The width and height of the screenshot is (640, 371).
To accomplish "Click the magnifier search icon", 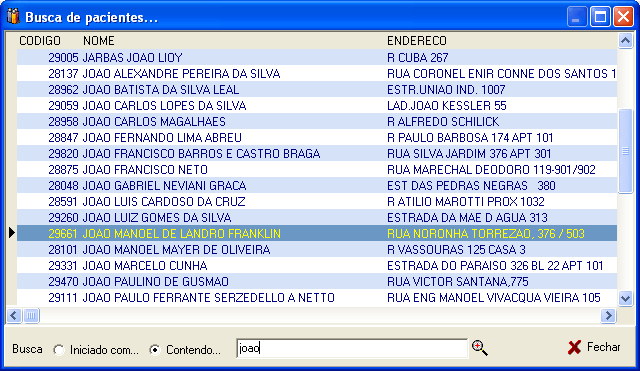I will (x=480, y=348).
